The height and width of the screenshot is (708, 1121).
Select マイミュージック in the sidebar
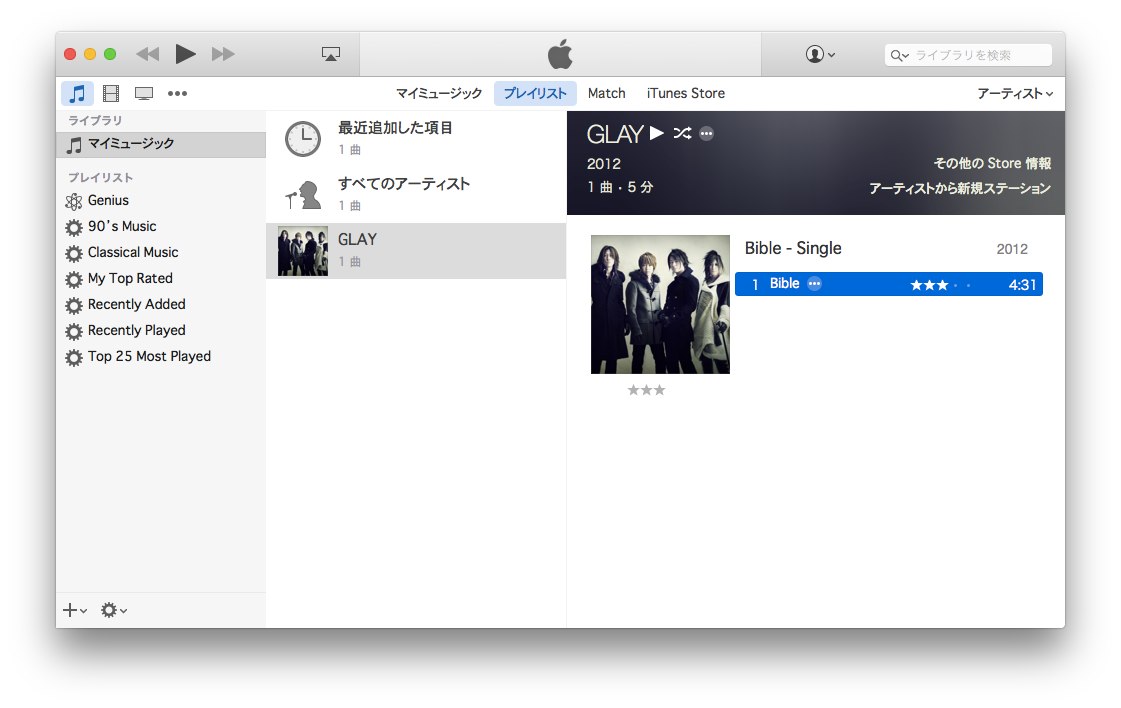pos(161,144)
